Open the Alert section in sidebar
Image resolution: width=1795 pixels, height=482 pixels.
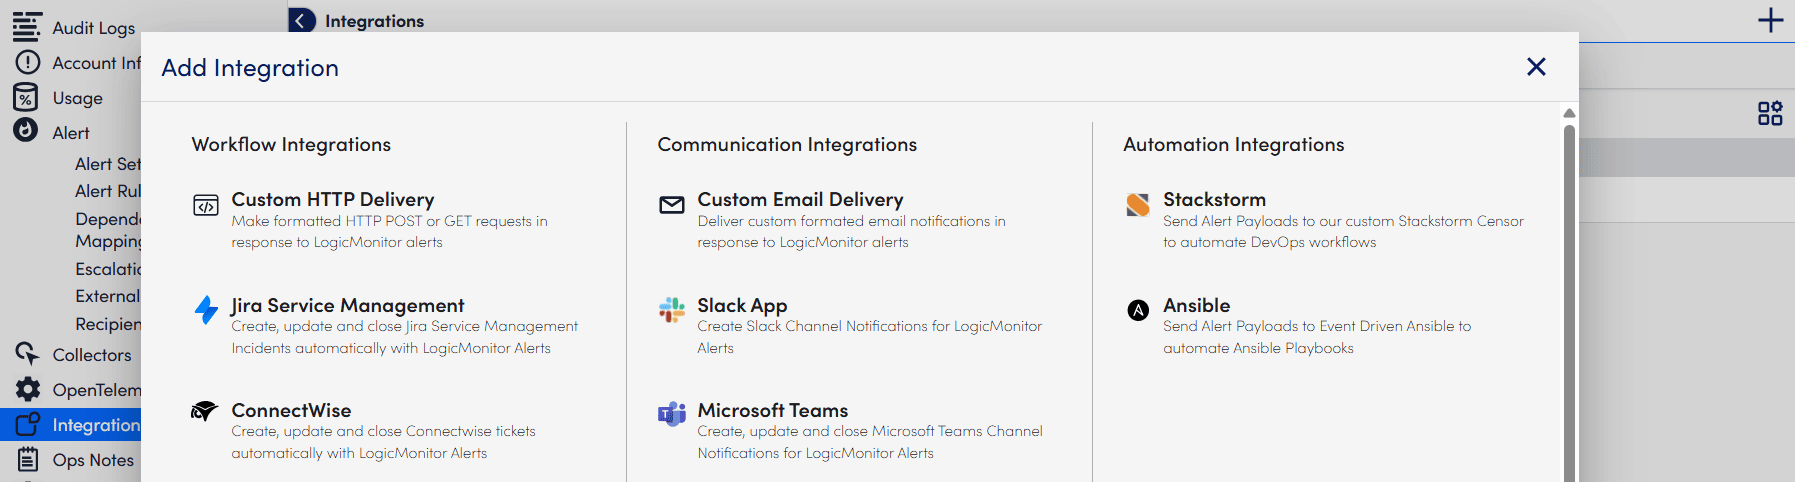pyautogui.click(x=71, y=133)
